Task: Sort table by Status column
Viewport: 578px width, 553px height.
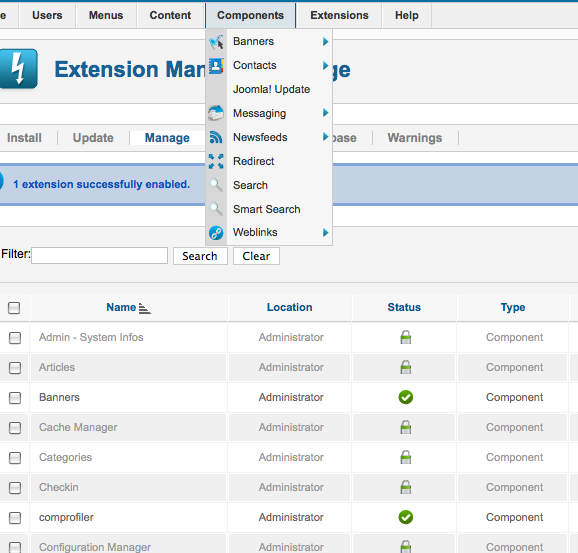Action: (404, 307)
